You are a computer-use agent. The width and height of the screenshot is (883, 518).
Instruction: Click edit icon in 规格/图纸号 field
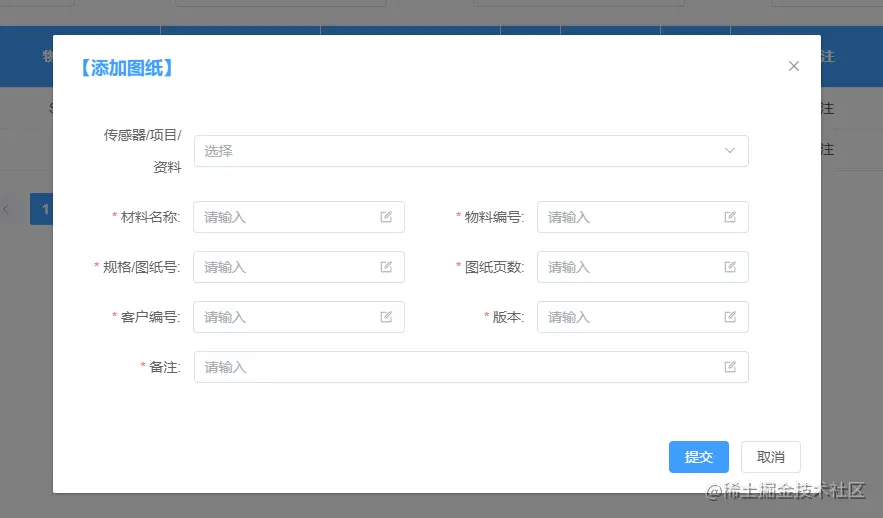click(x=386, y=267)
